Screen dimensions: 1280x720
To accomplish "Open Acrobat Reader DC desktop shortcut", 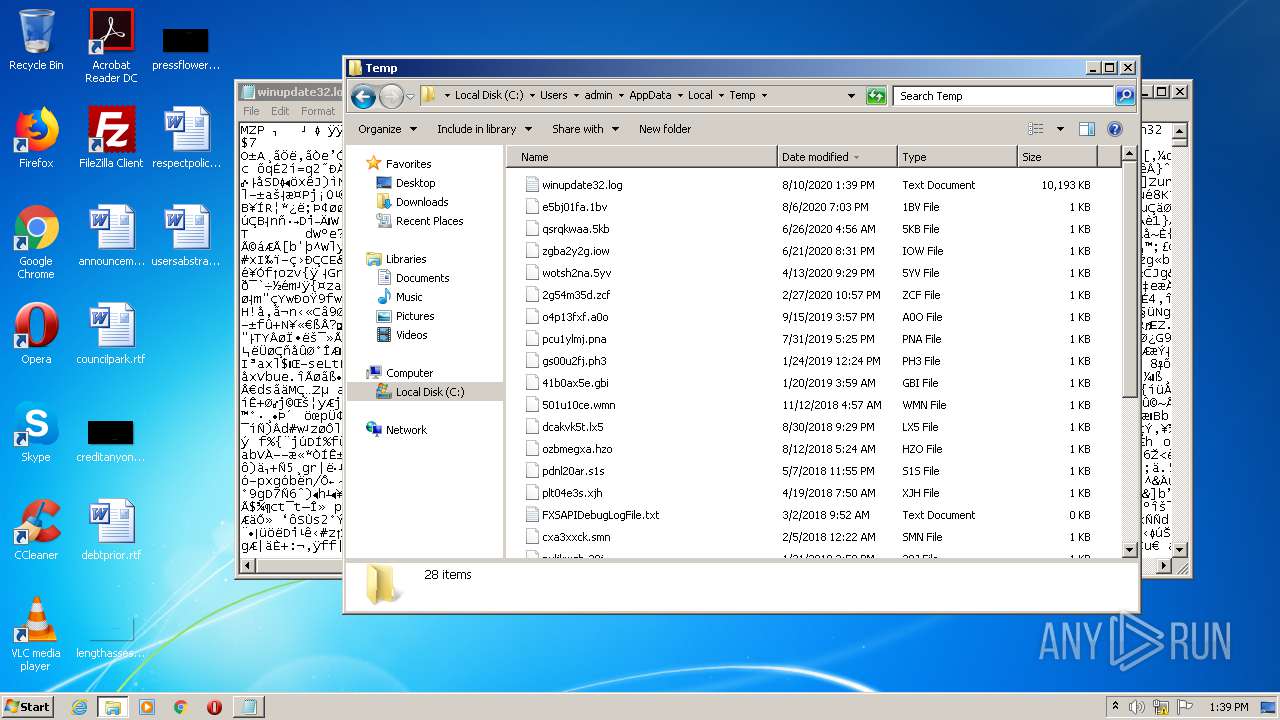I will [111, 46].
